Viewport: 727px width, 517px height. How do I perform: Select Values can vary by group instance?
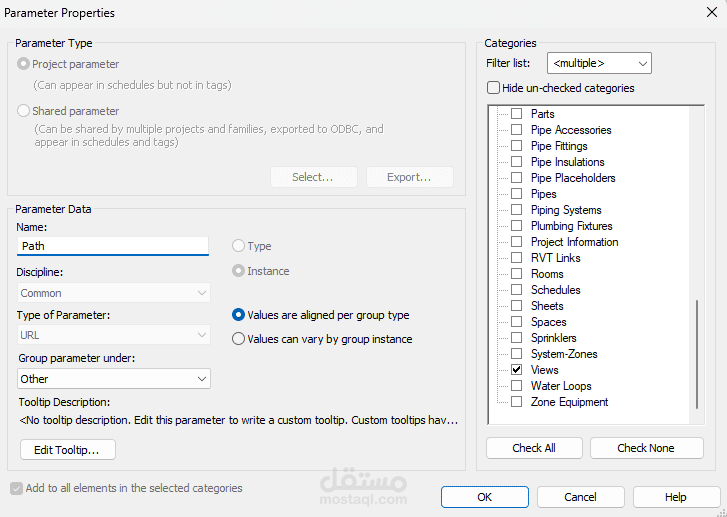coord(239,339)
